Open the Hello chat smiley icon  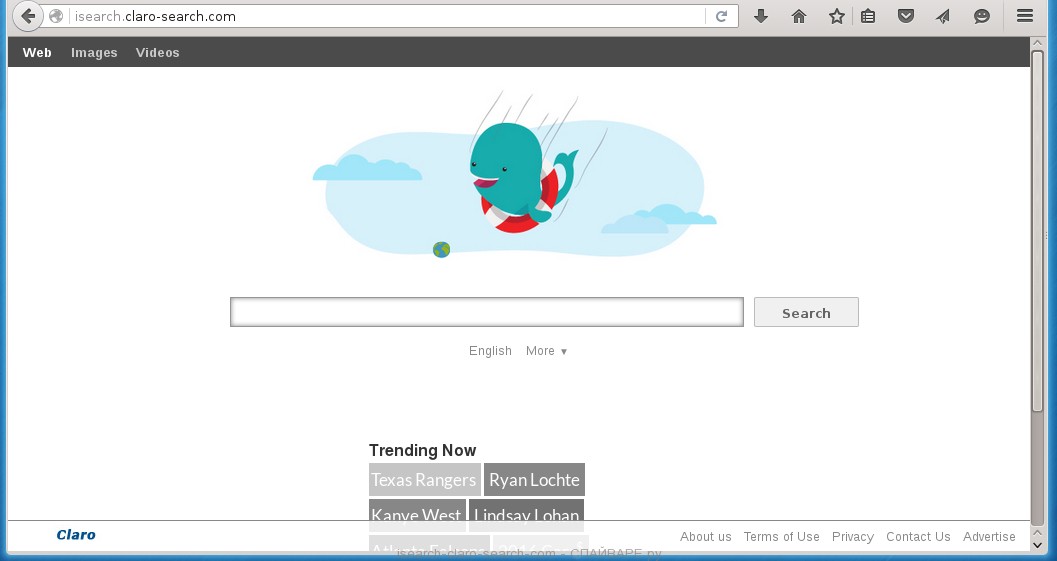tap(982, 16)
